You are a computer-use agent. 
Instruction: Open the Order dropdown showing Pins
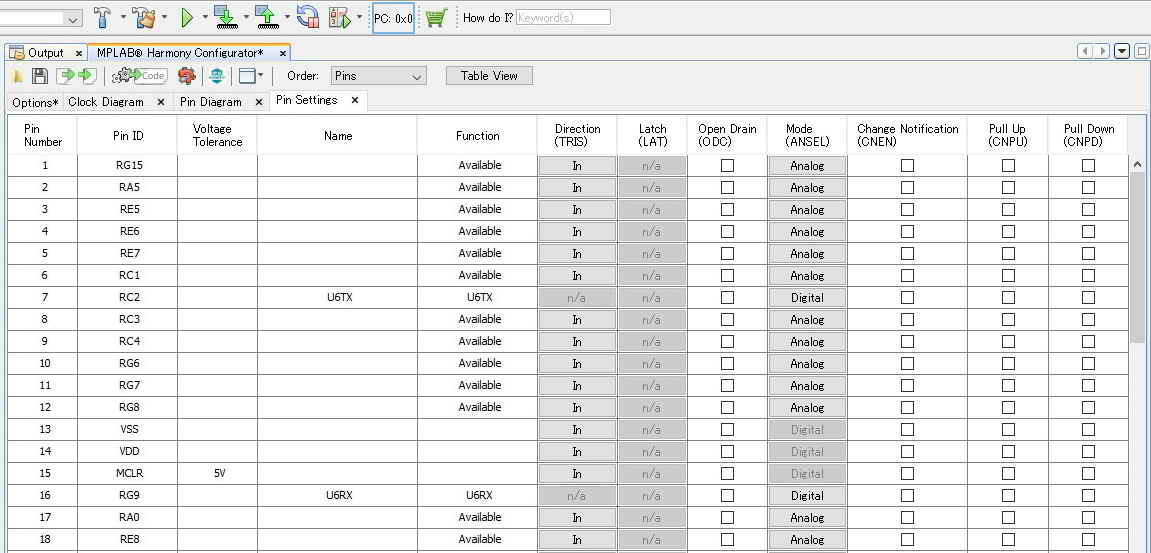click(x=379, y=76)
